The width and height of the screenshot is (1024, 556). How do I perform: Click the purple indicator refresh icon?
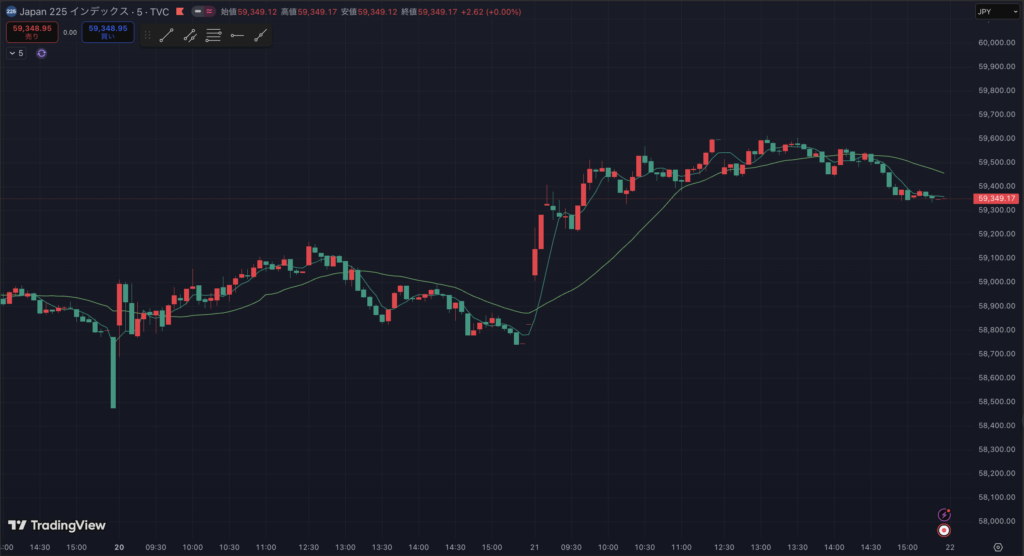(41, 53)
